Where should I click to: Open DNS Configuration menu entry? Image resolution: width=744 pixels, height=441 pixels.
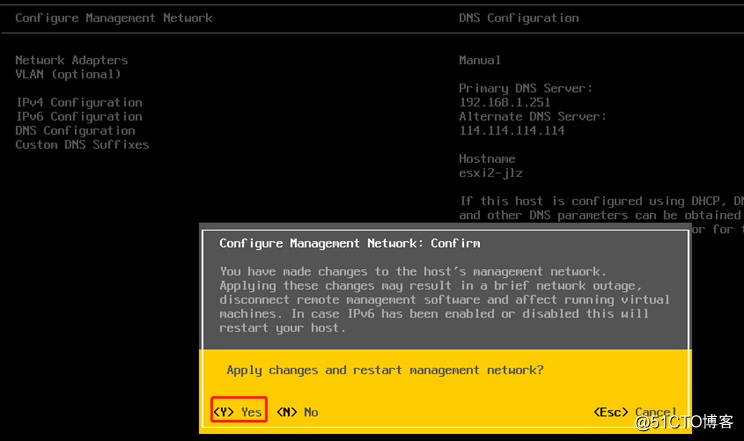tap(75, 131)
